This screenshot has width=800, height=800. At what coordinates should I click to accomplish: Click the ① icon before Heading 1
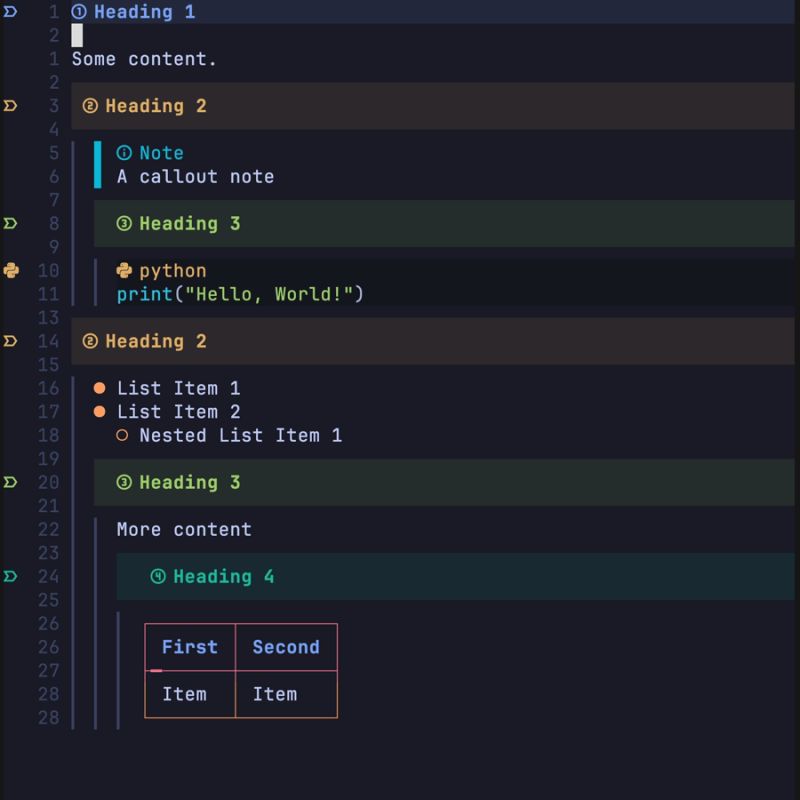(78, 12)
